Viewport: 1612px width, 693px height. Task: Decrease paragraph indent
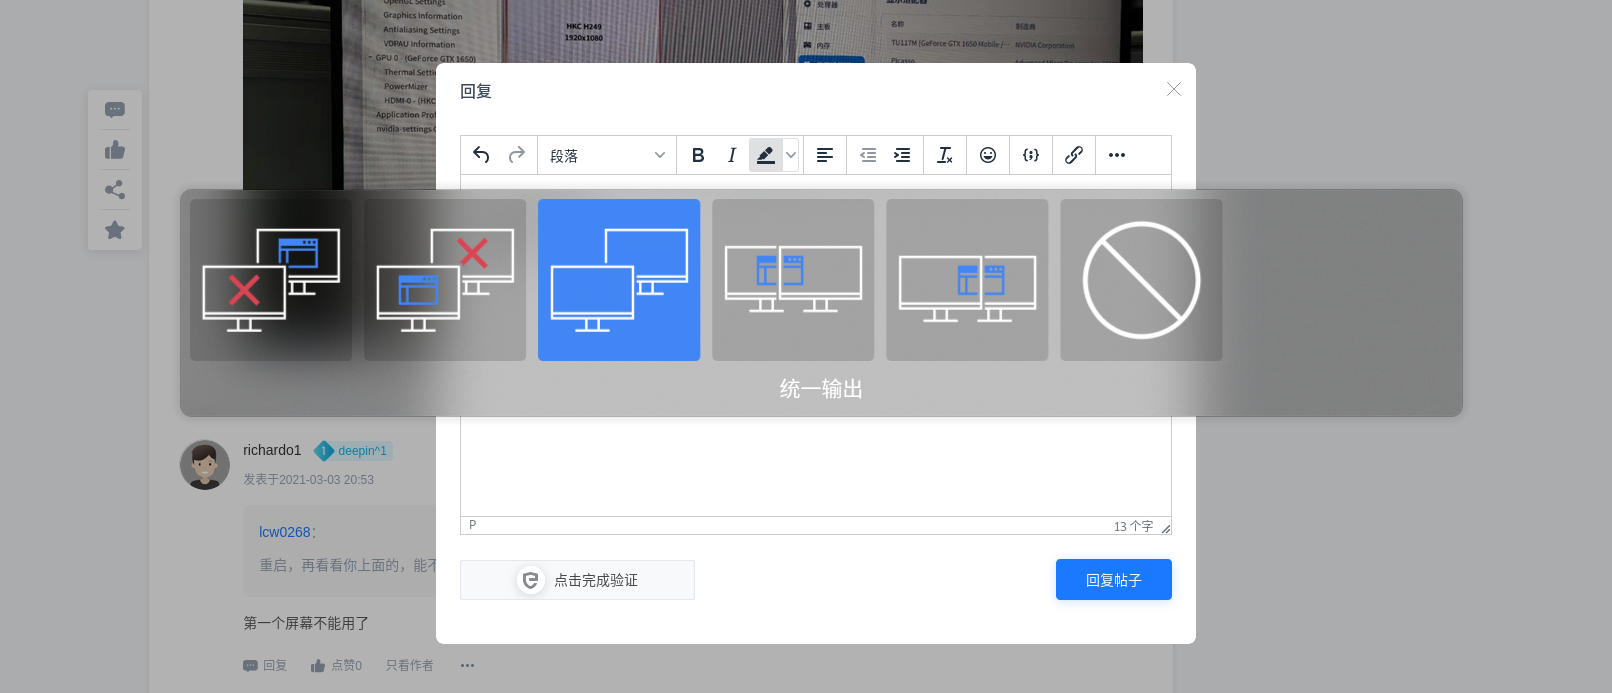click(x=868, y=155)
